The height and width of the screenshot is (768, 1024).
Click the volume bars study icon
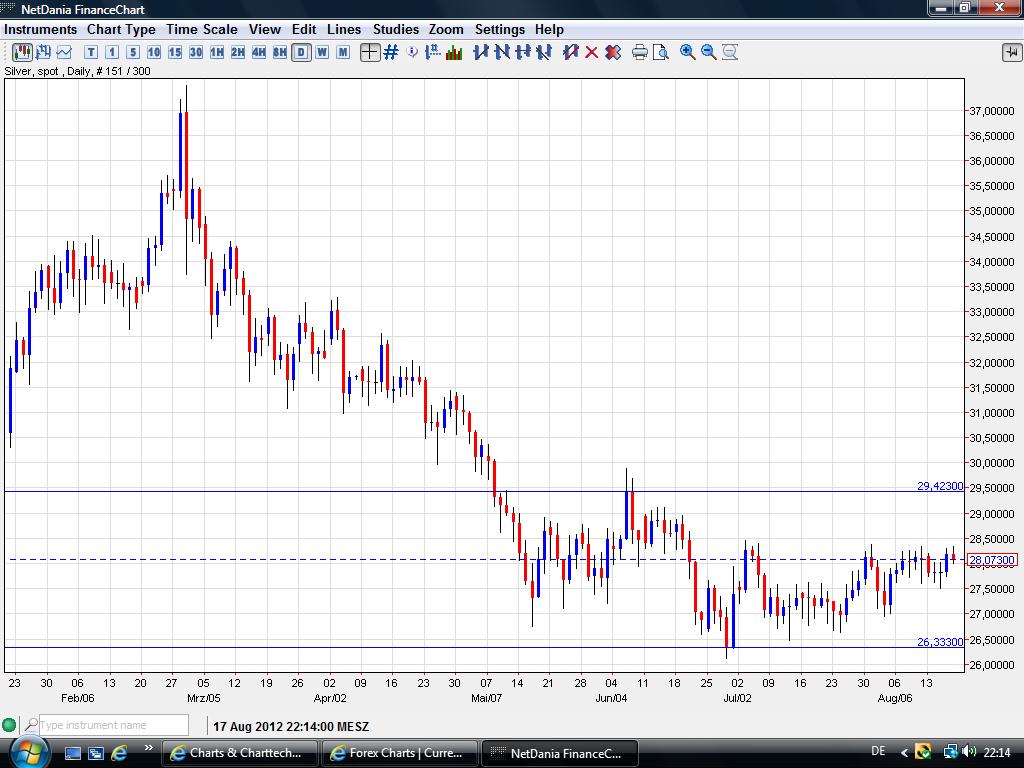pos(454,52)
